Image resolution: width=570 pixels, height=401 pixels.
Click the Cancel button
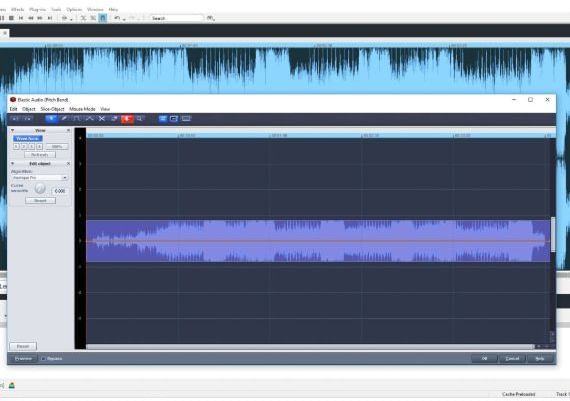[x=512, y=359]
